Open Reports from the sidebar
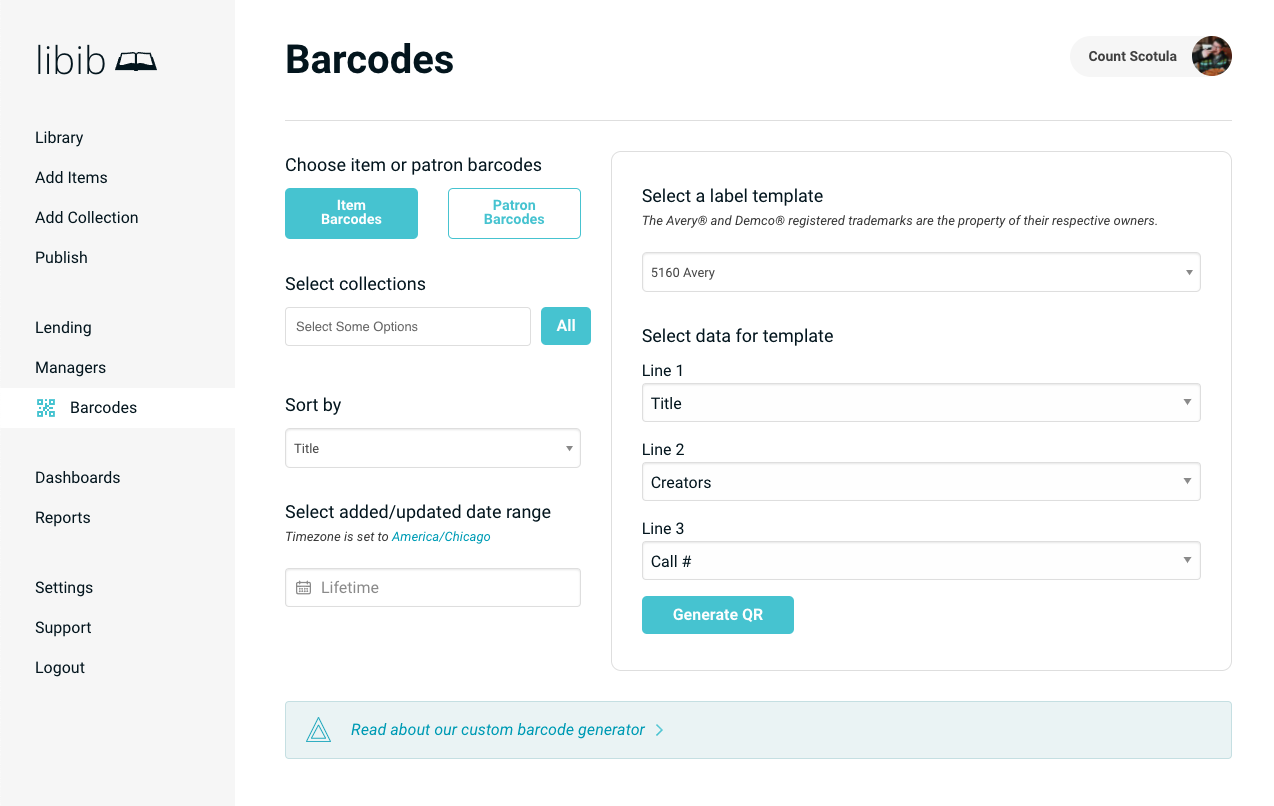The height and width of the screenshot is (806, 1274). click(62, 517)
